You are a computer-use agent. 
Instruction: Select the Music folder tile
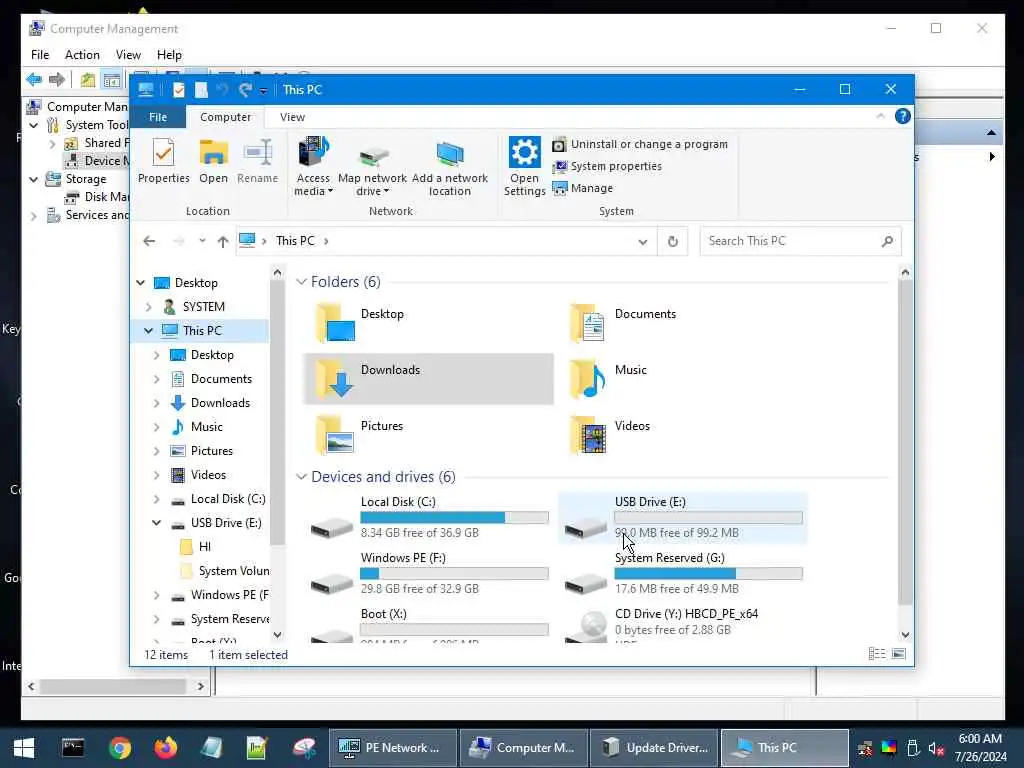click(x=682, y=379)
